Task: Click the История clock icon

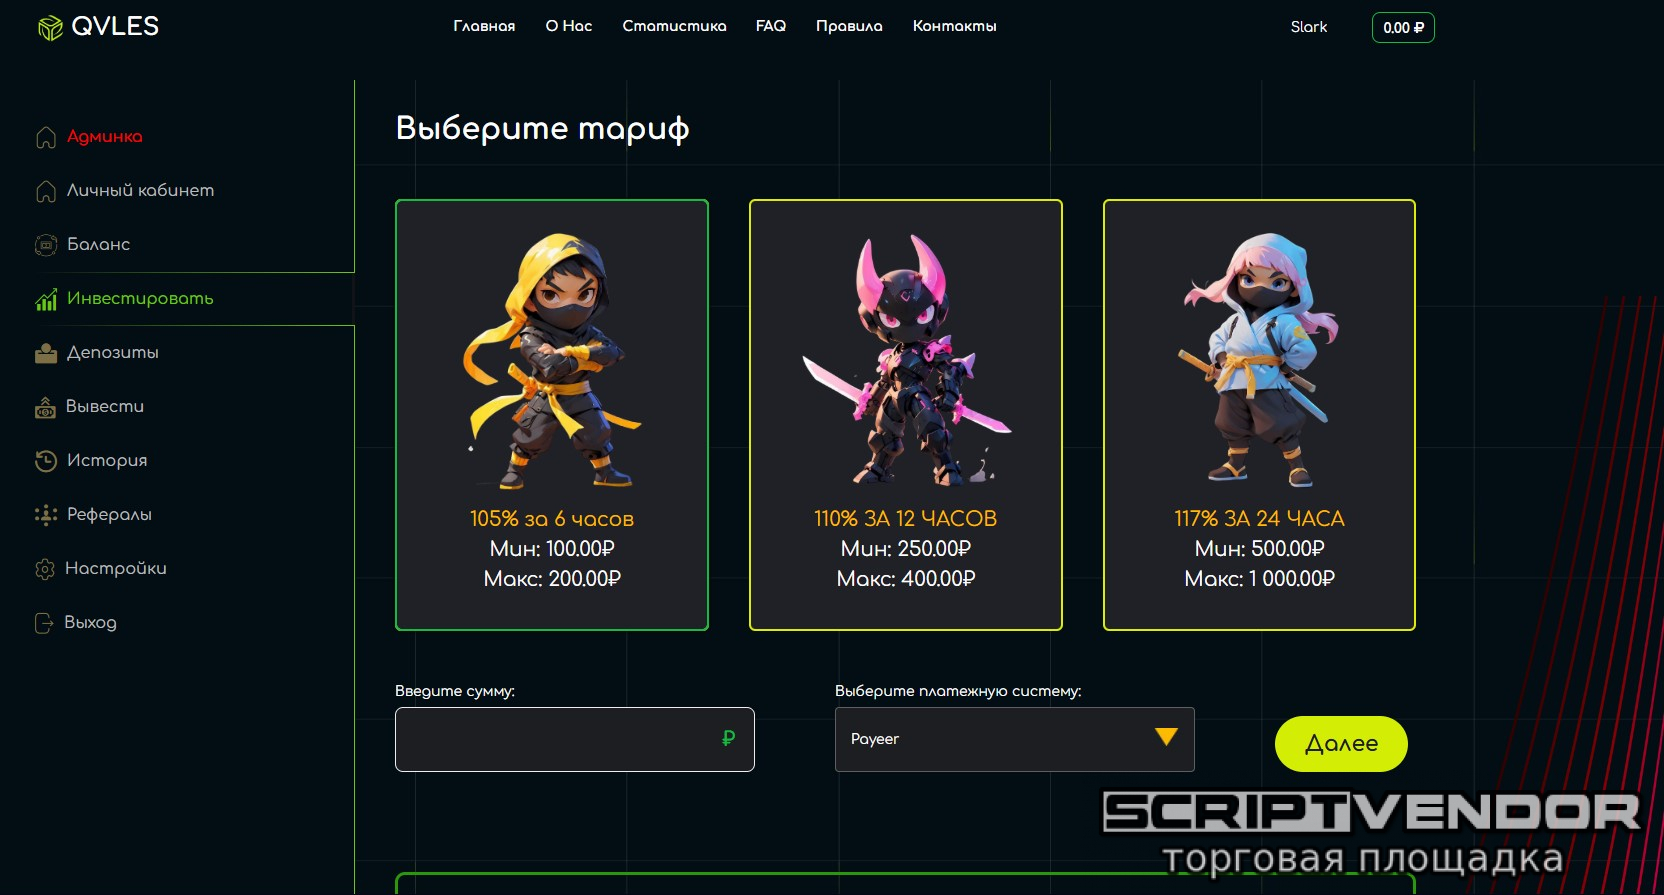Action: (x=46, y=461)
